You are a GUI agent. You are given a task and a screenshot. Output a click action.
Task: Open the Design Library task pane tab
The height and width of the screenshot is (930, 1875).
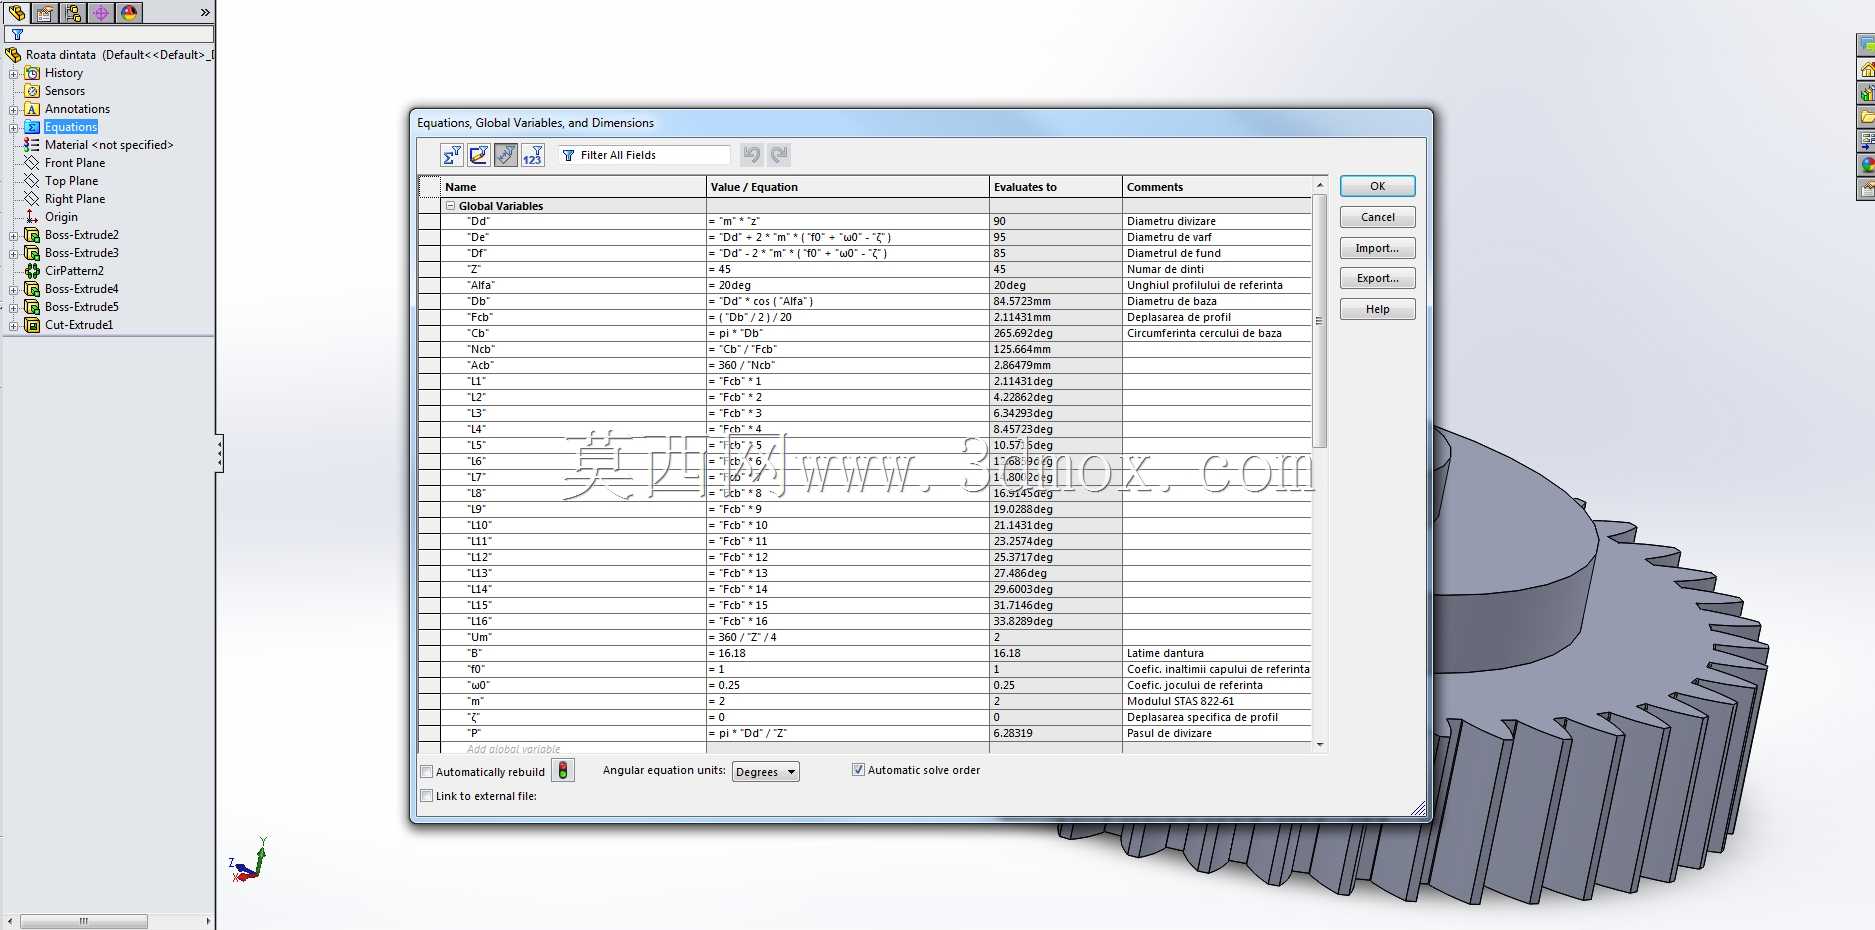point(1866,93)
